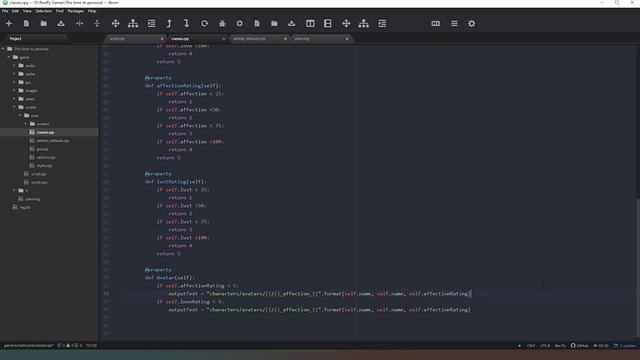Image resolution: width=640 pixels, height=360 pixels.
Task: Open the Selection menu
Action: (x=43, y=11)
